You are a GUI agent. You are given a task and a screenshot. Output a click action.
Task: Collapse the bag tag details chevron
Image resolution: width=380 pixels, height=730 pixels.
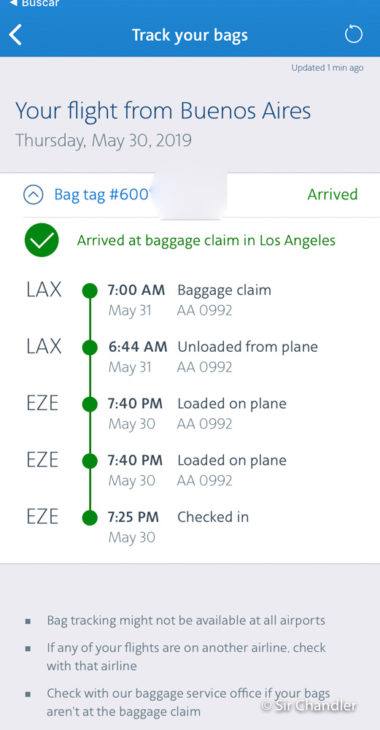click(x=33, y=195)
